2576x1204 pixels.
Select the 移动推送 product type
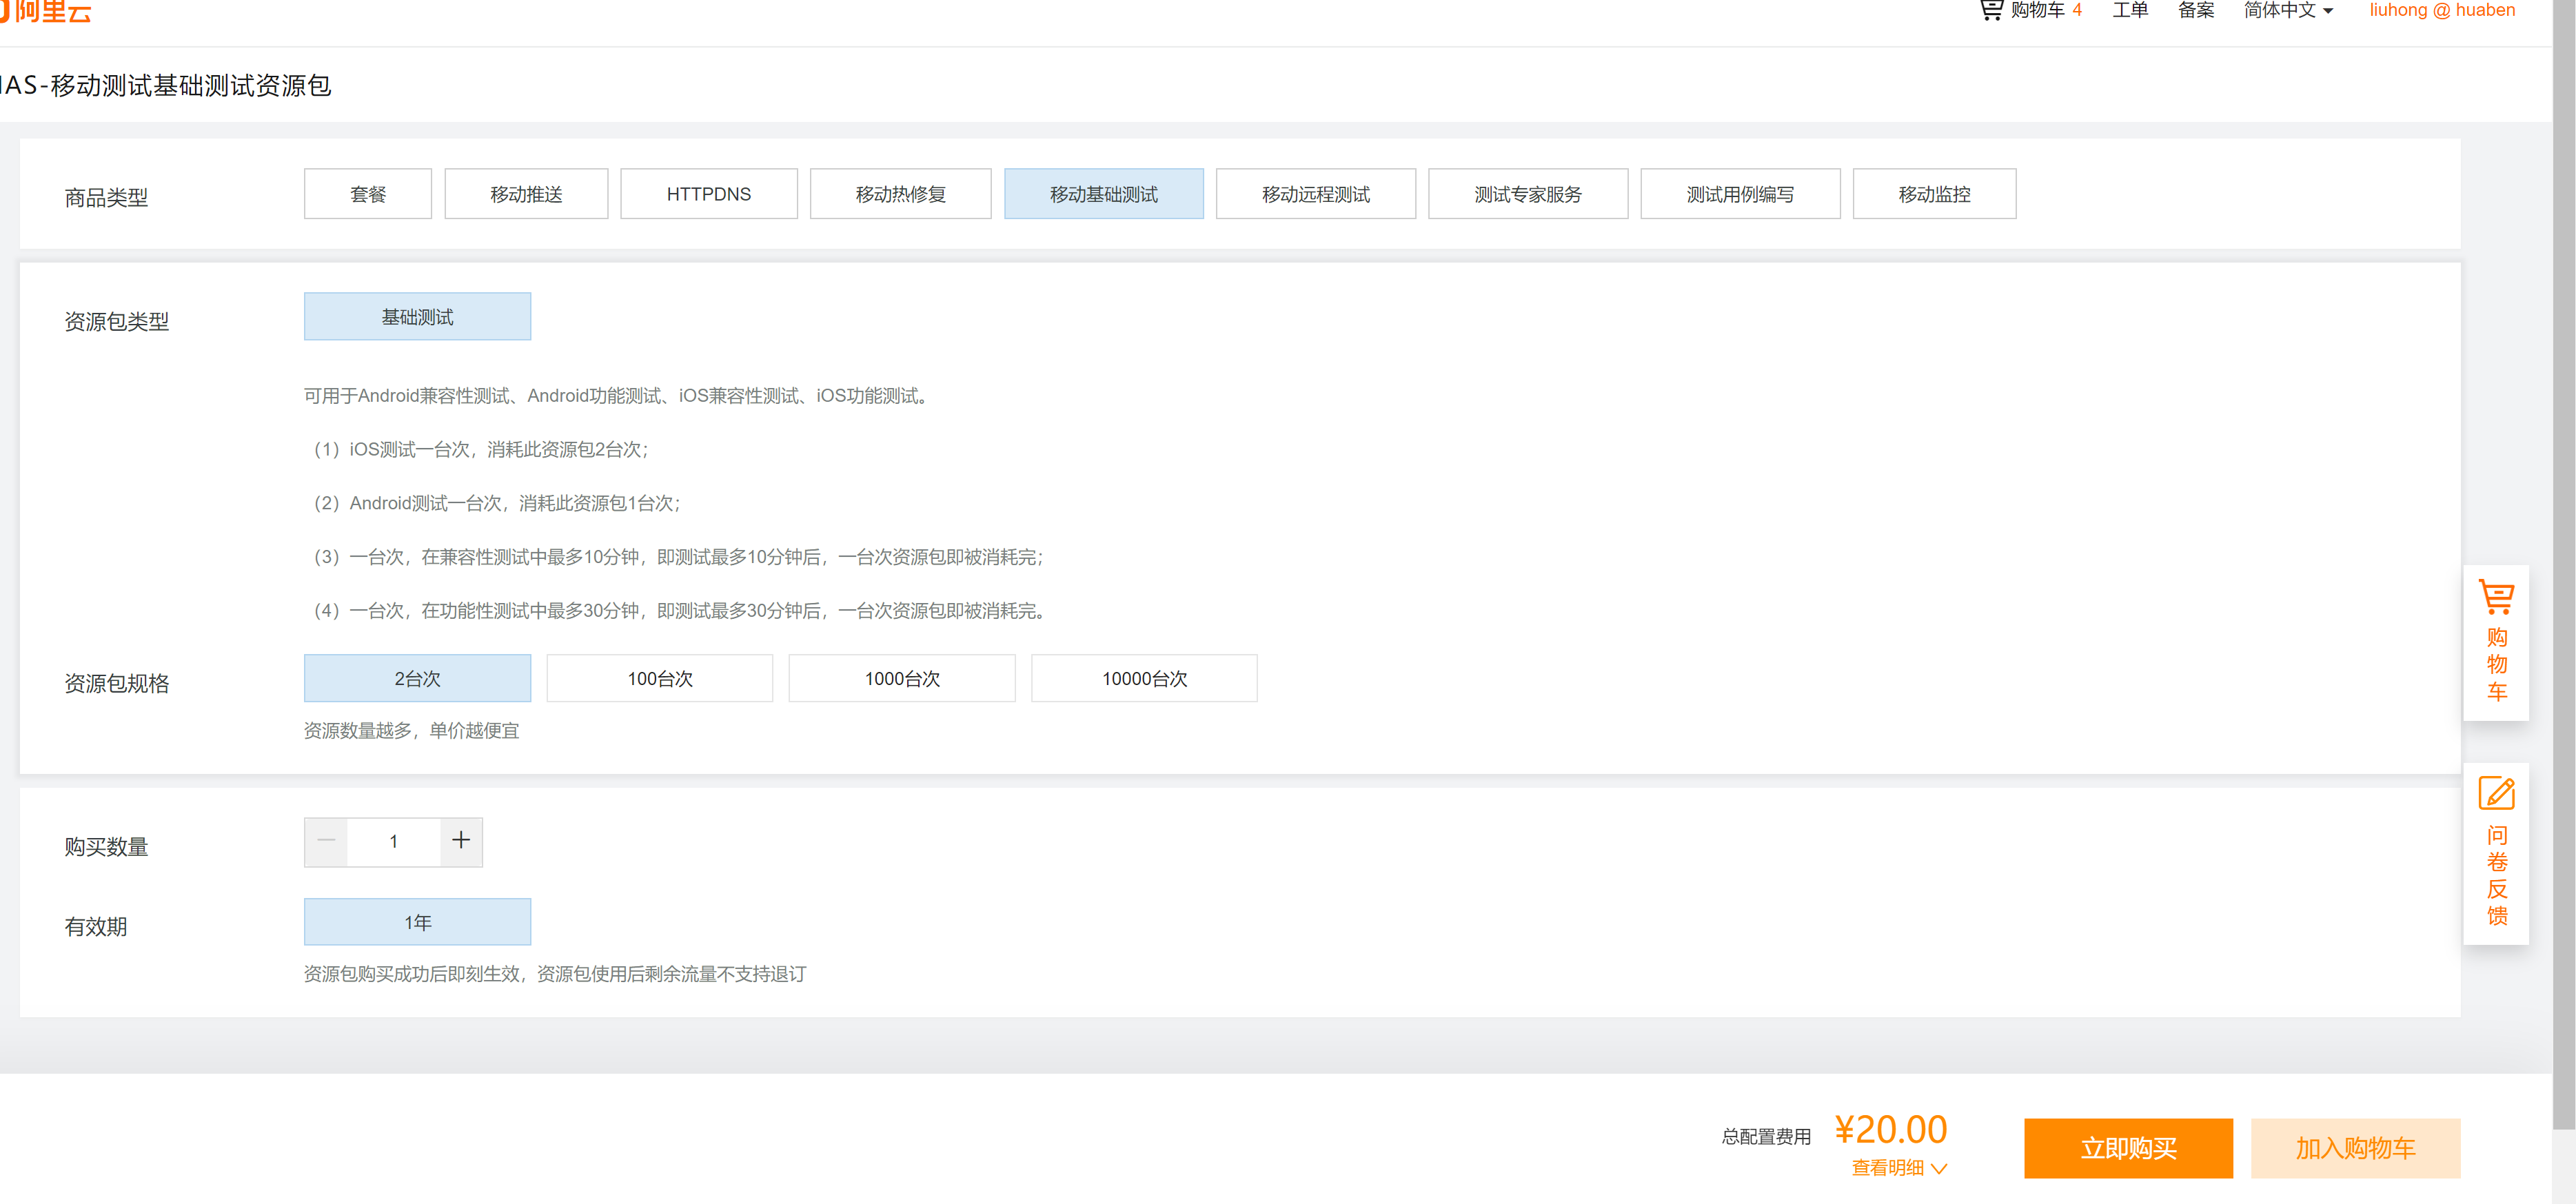click(526, 194)
